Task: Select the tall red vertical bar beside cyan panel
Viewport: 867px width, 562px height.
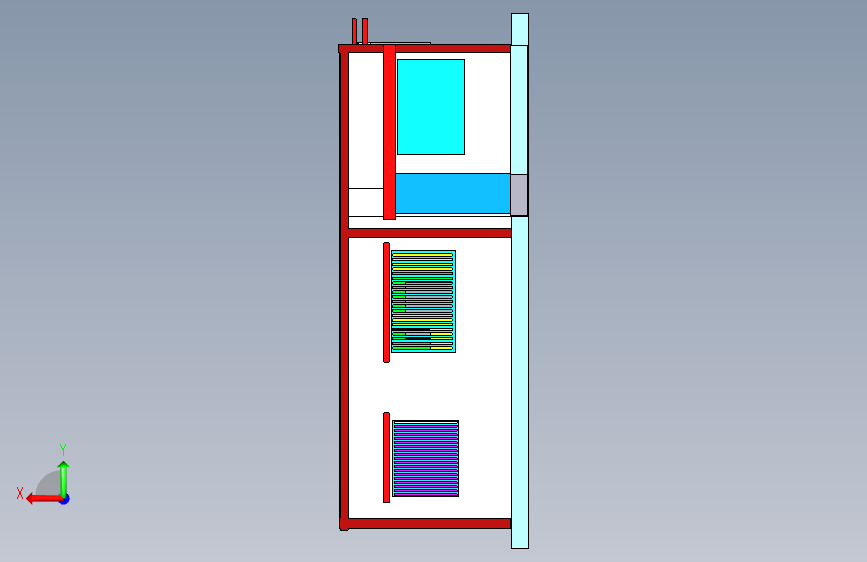Action: click(389, 132)
